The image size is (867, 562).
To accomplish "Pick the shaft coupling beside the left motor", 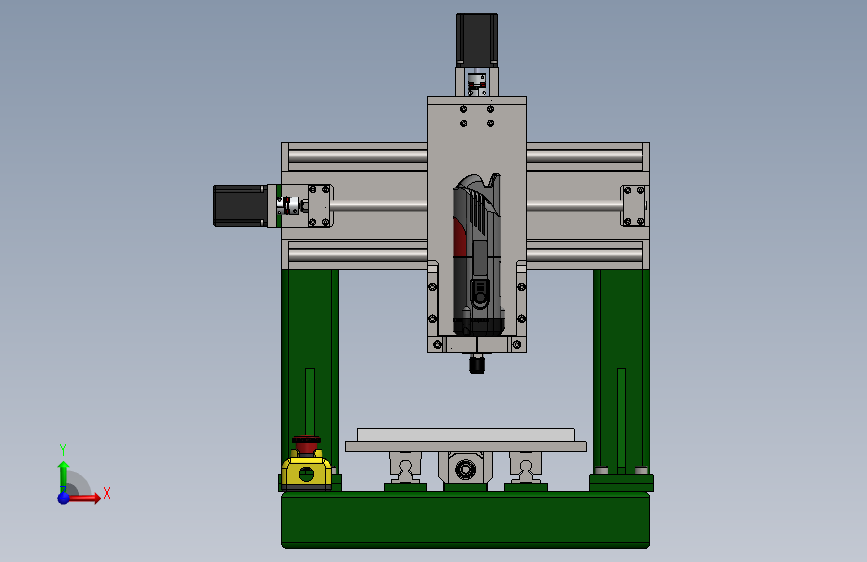I will [x=288, y=206].
